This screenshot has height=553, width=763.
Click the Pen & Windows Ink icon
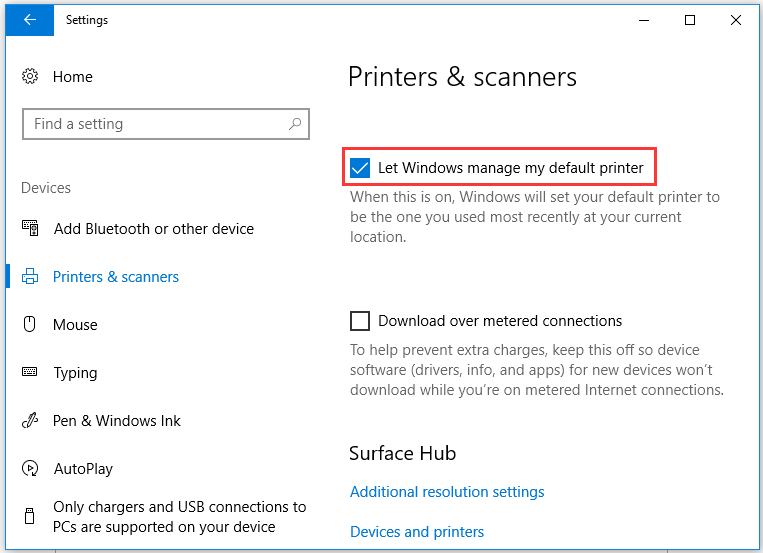coord(30,421)
